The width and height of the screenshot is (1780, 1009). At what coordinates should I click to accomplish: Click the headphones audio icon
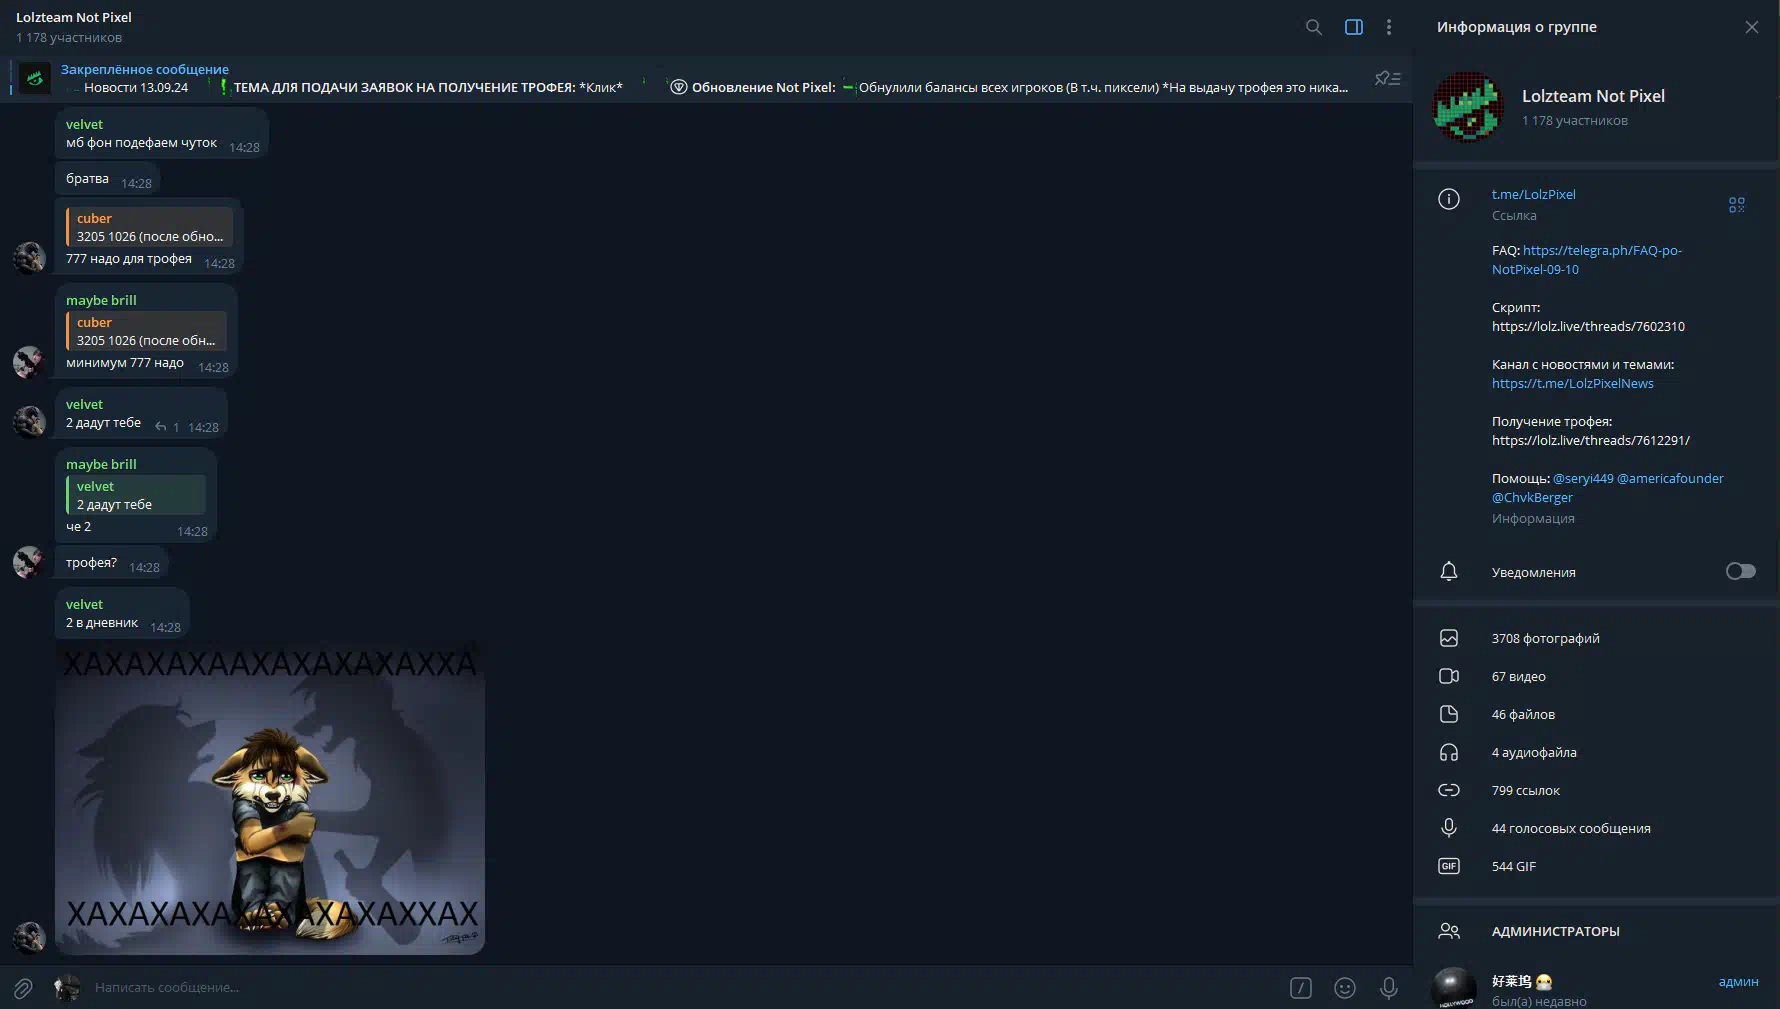pyautogui.click(x=1449, y=752)
